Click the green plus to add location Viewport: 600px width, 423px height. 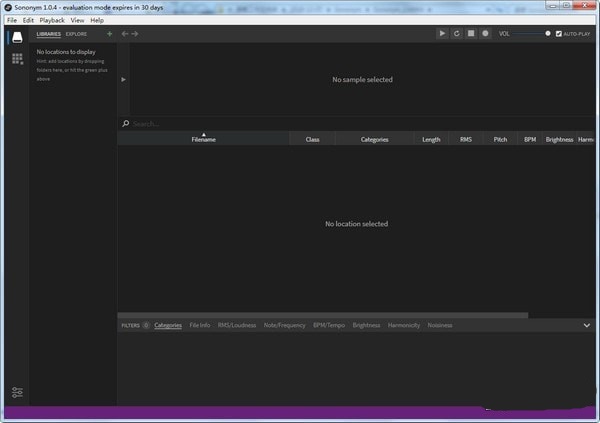click(x=109, y=34)
